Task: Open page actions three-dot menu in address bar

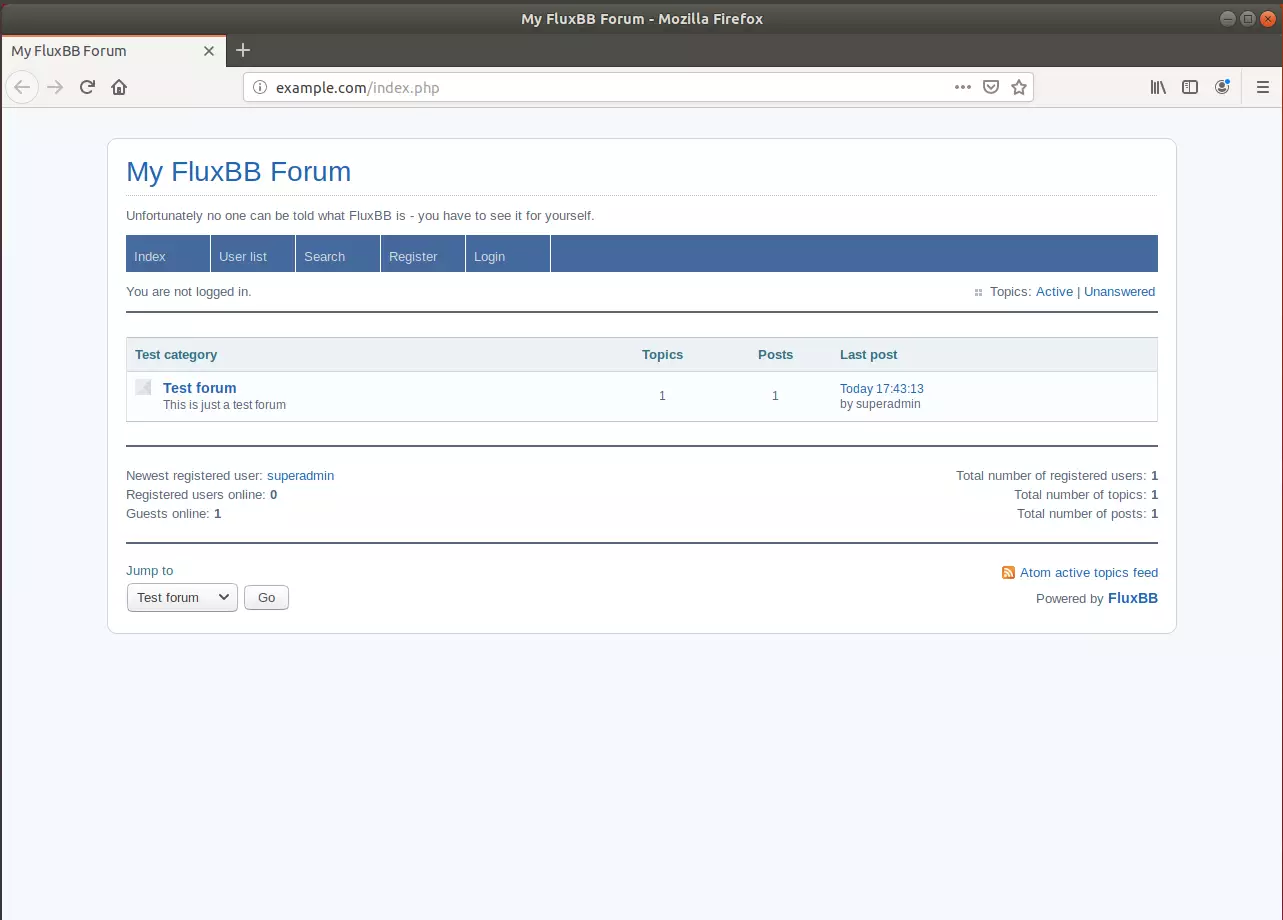Action: coord(963,87)
